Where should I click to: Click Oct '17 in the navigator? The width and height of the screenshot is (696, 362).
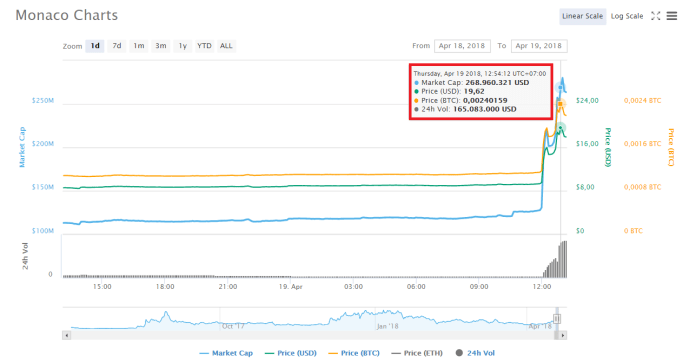[233, 327]
